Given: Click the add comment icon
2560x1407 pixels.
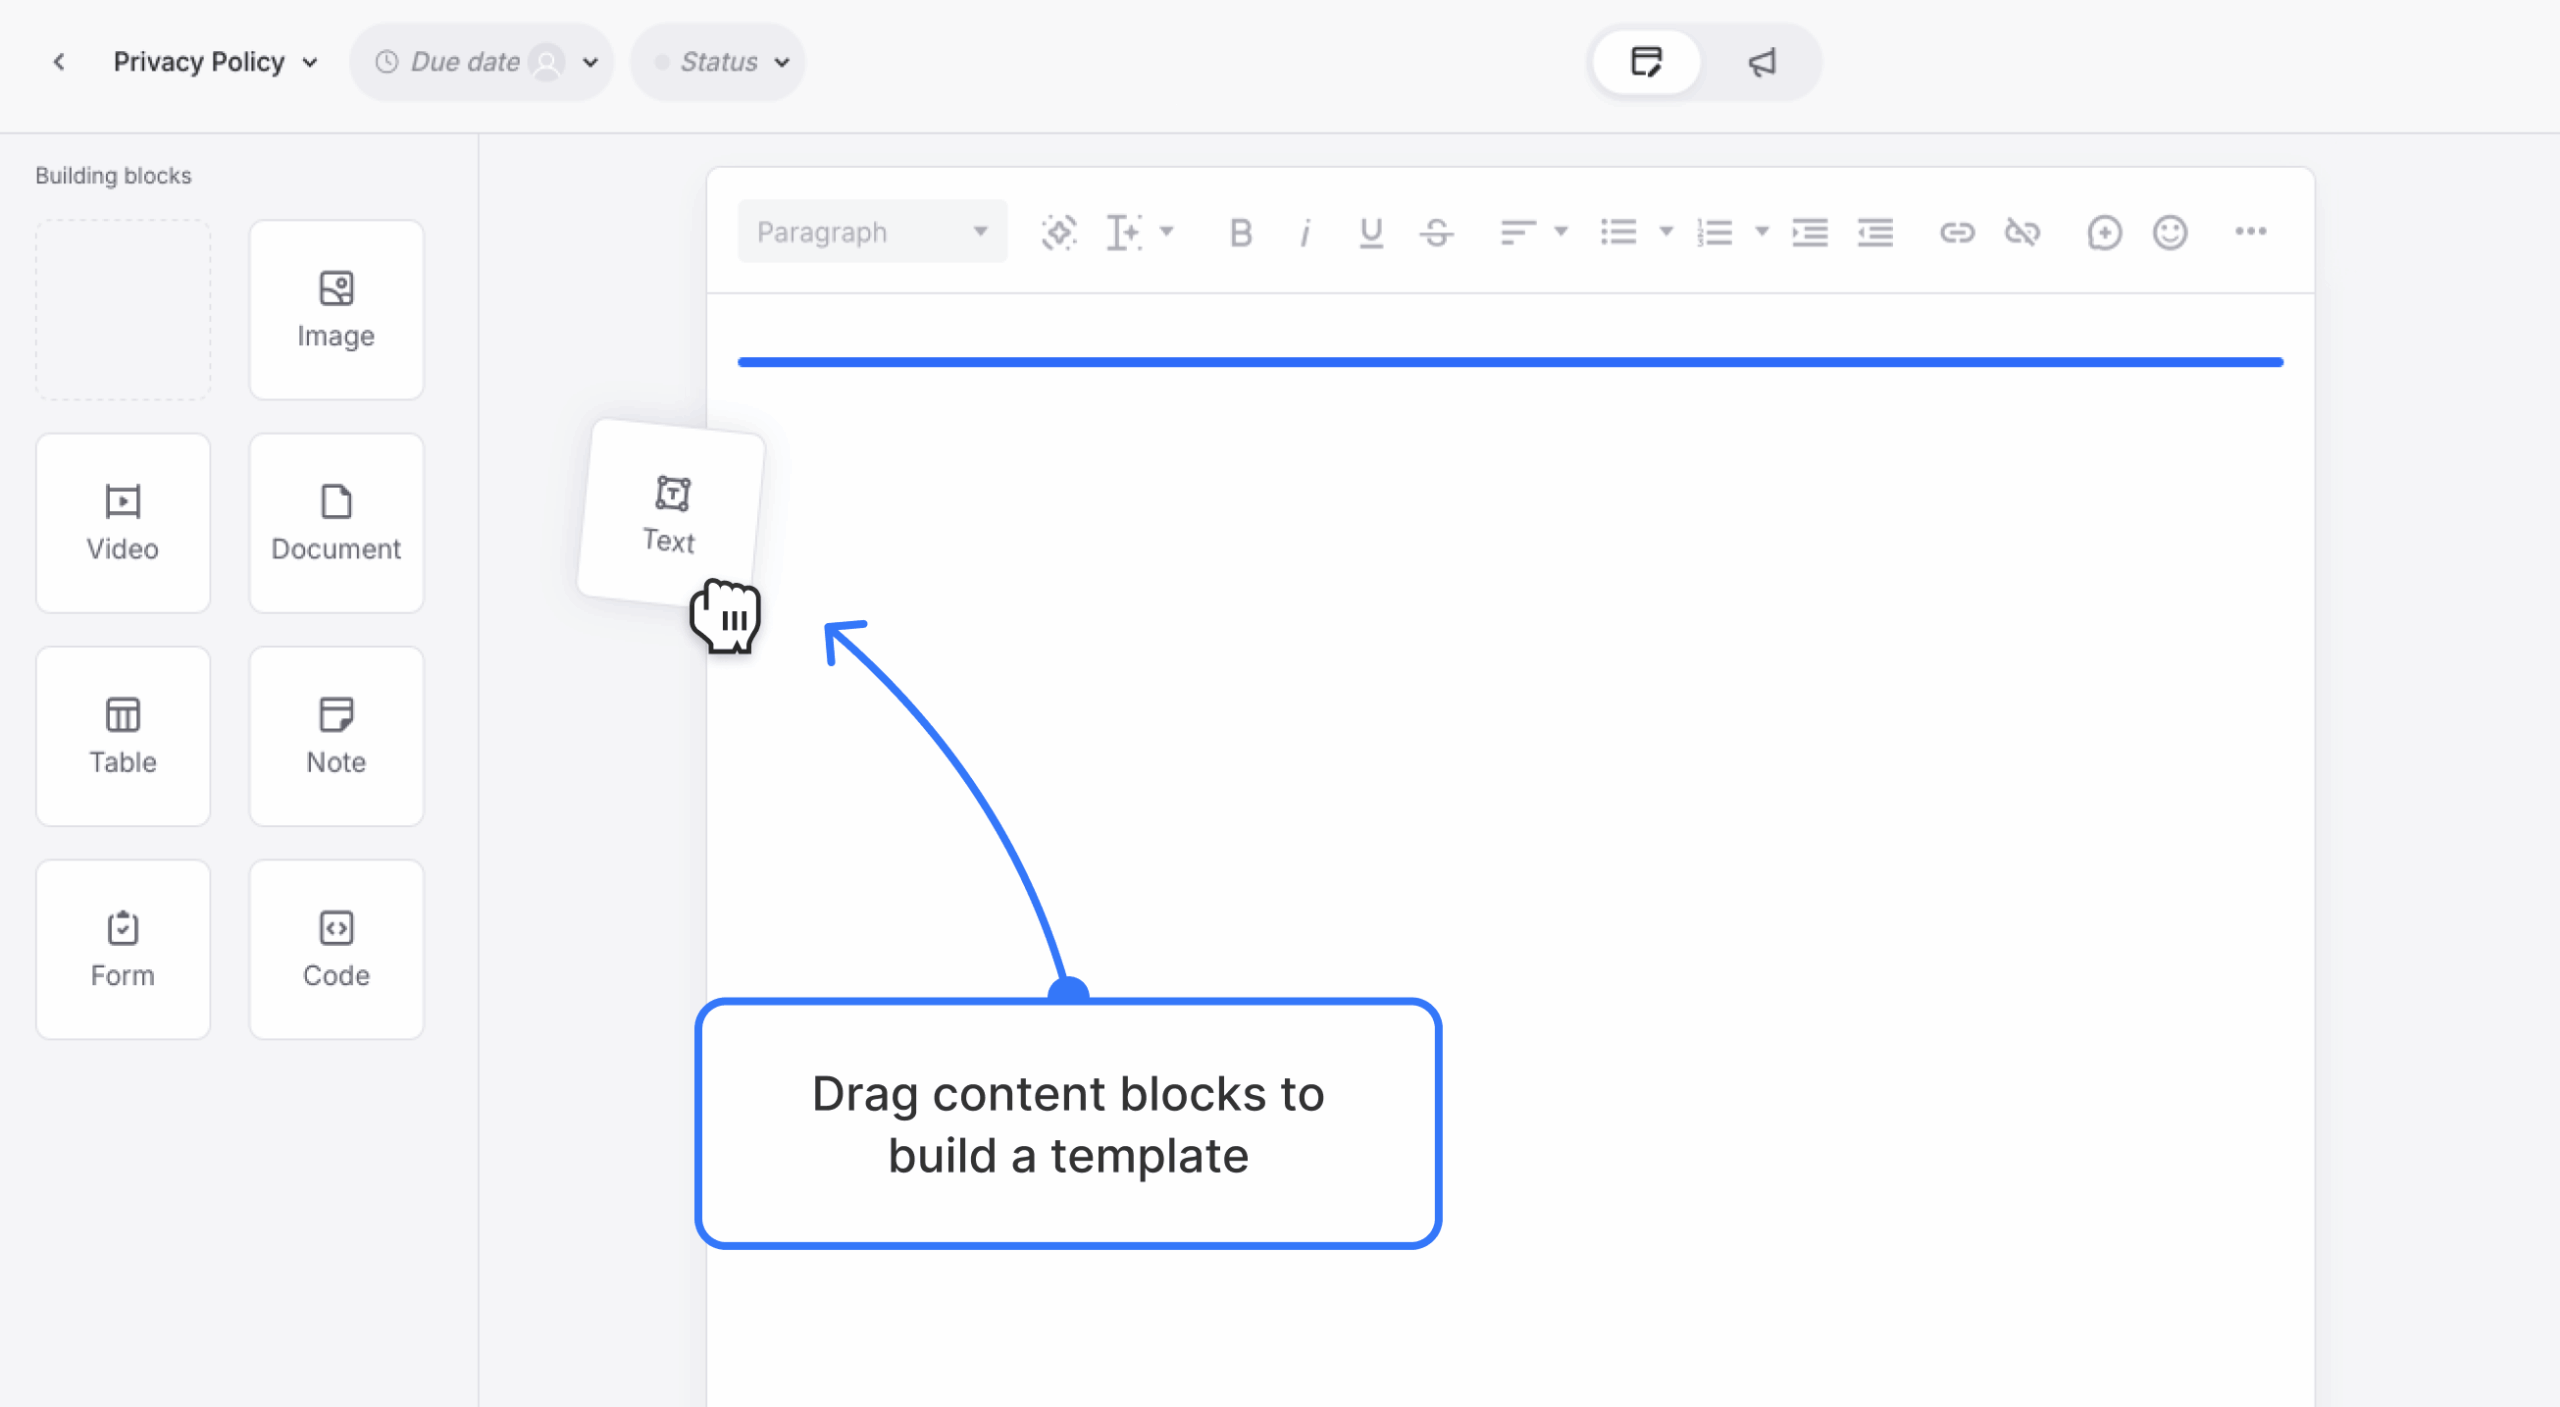Looking at the screenshot, I should [2104, 232].
